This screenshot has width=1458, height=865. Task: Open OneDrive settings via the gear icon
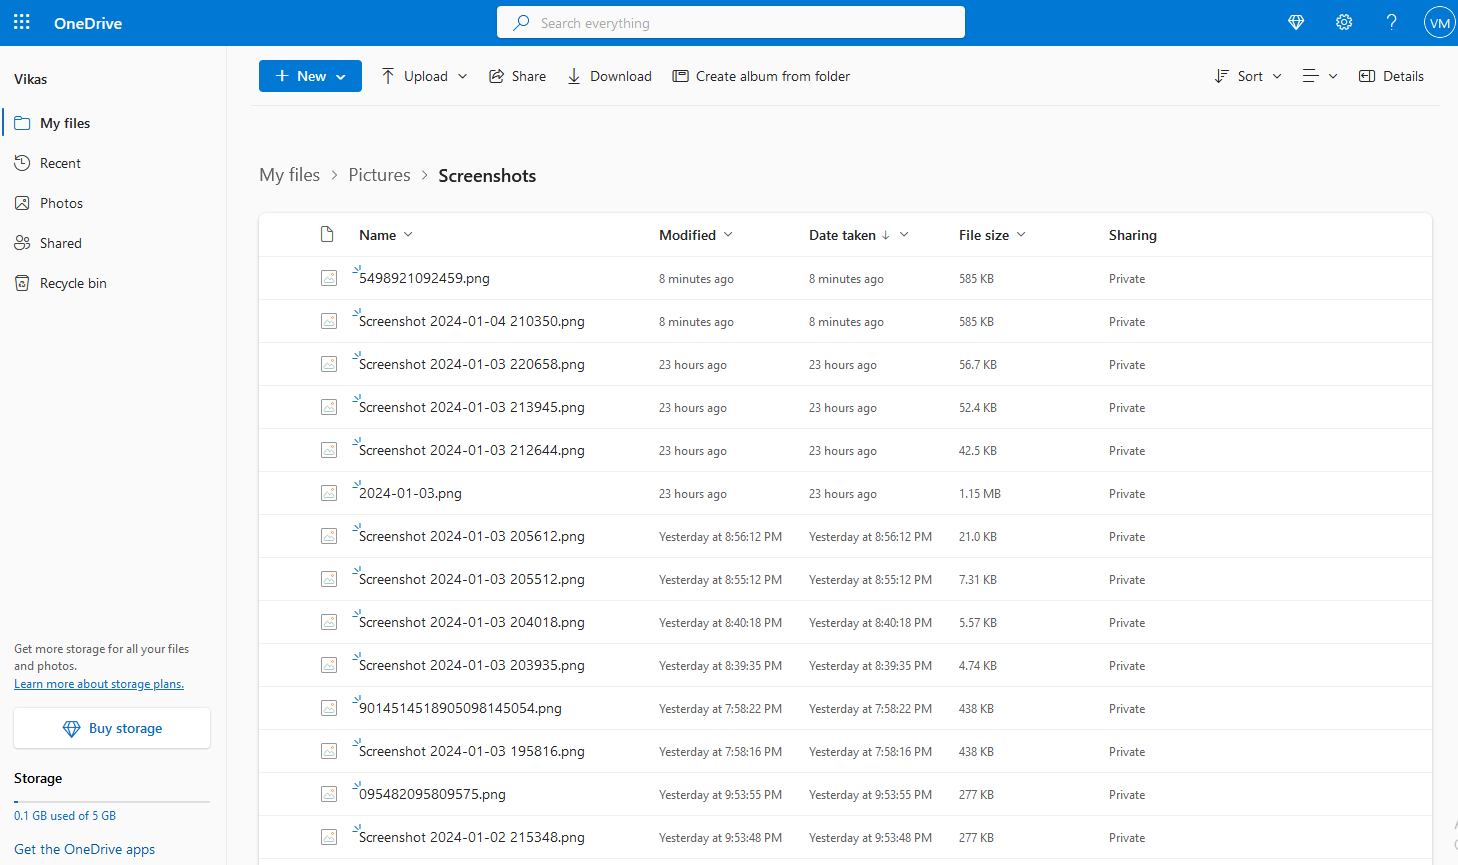click(x=1344, y=21)
